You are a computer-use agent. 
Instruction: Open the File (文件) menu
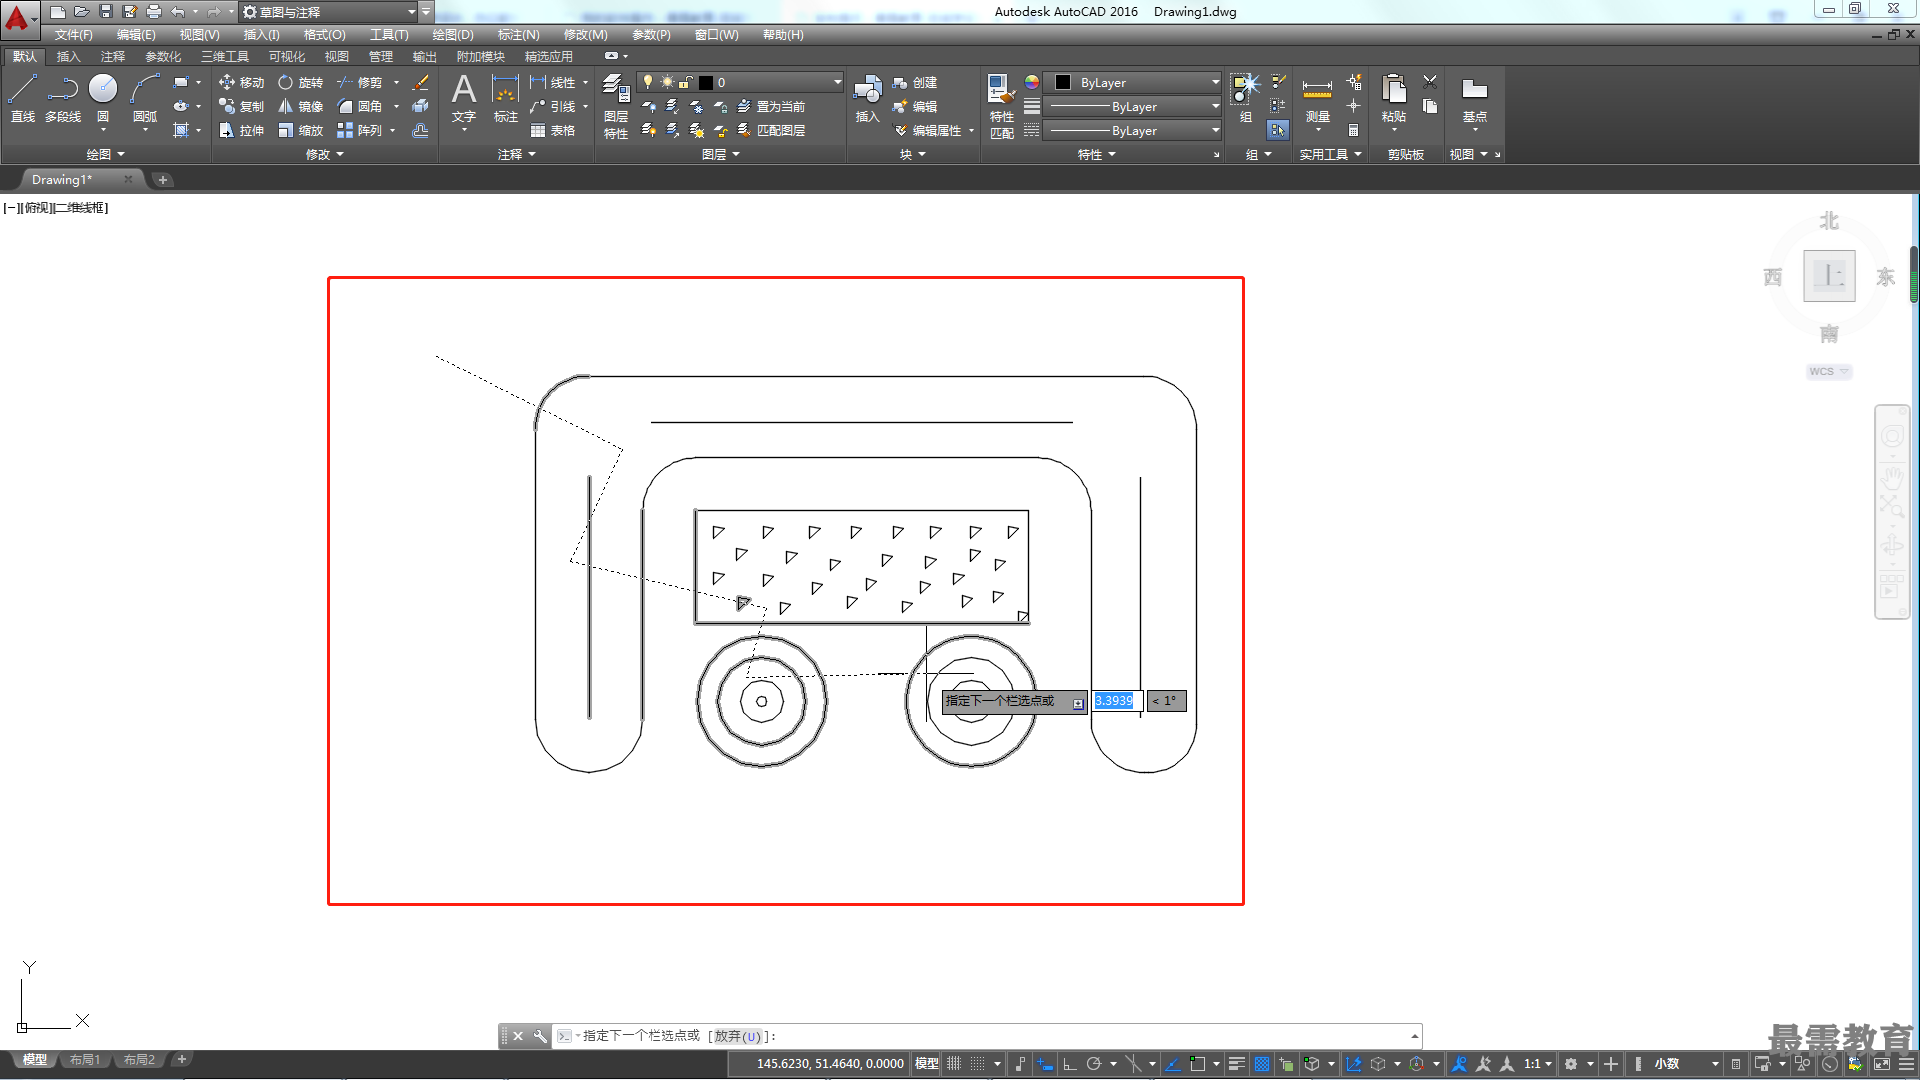pyautogui.click(x=73, y=35)
